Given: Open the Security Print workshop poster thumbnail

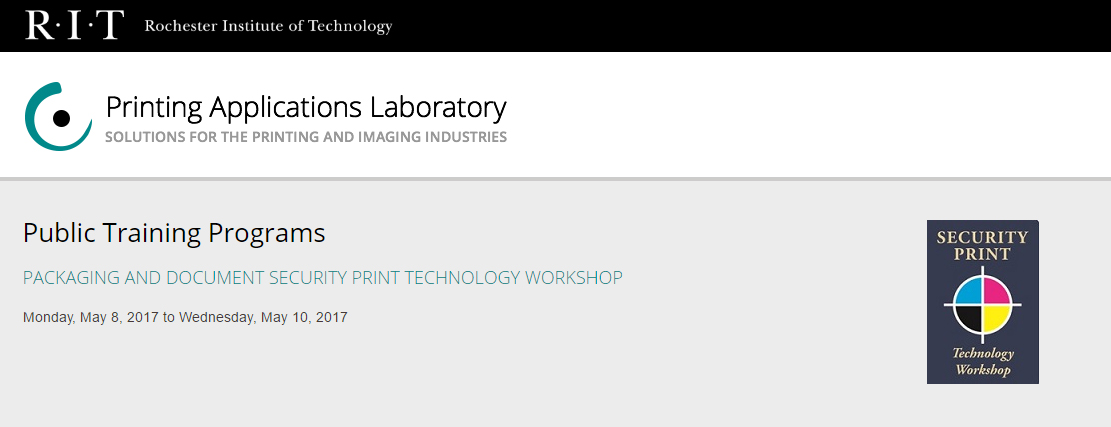Looking at the screenshot, I should click(x=983, y=302).
